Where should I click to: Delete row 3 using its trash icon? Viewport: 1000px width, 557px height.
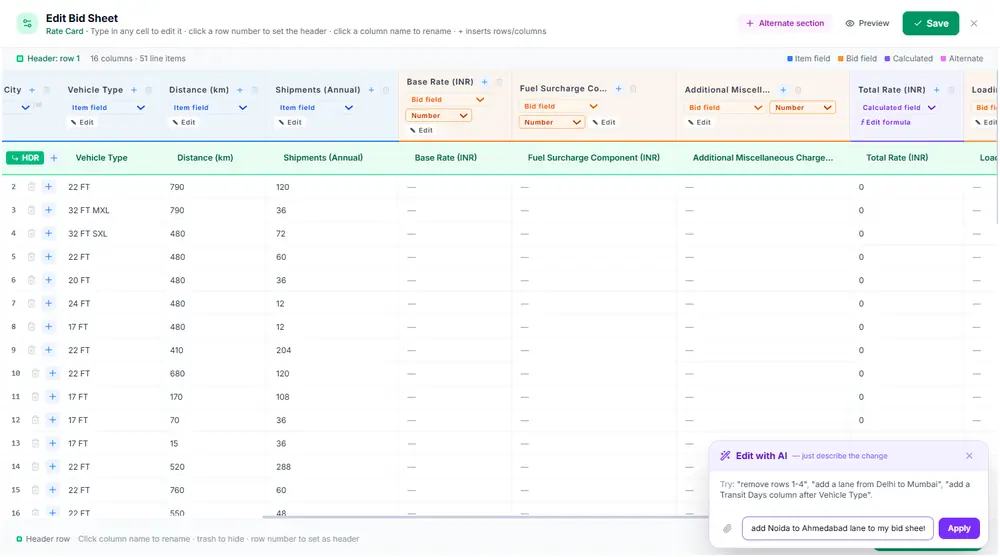click(31, 210)
